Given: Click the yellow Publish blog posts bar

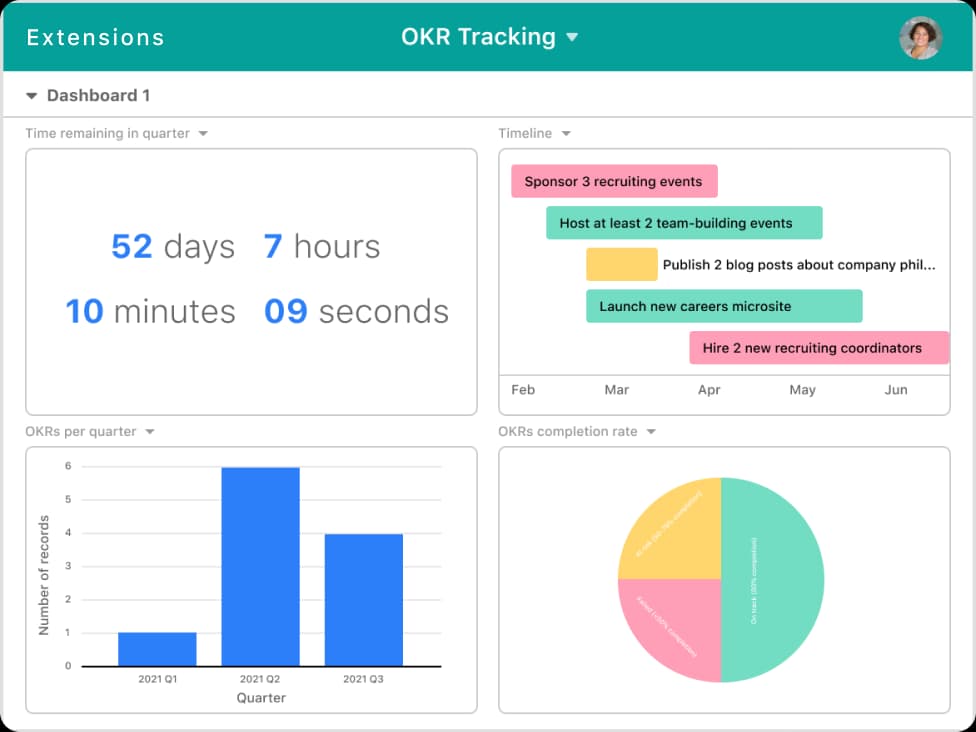Looking at the screenshot, I should [x=622, y=265].
